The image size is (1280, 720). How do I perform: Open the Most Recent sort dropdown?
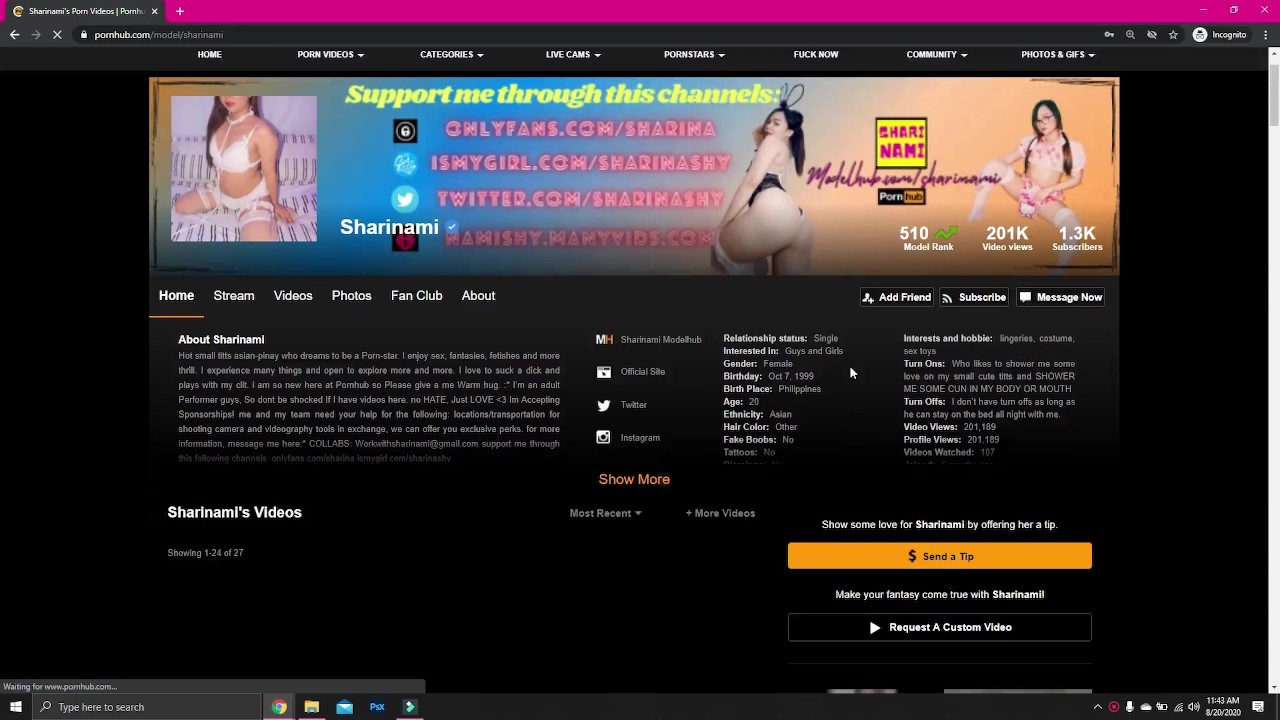pyautogui.click(x=606, y=513)
